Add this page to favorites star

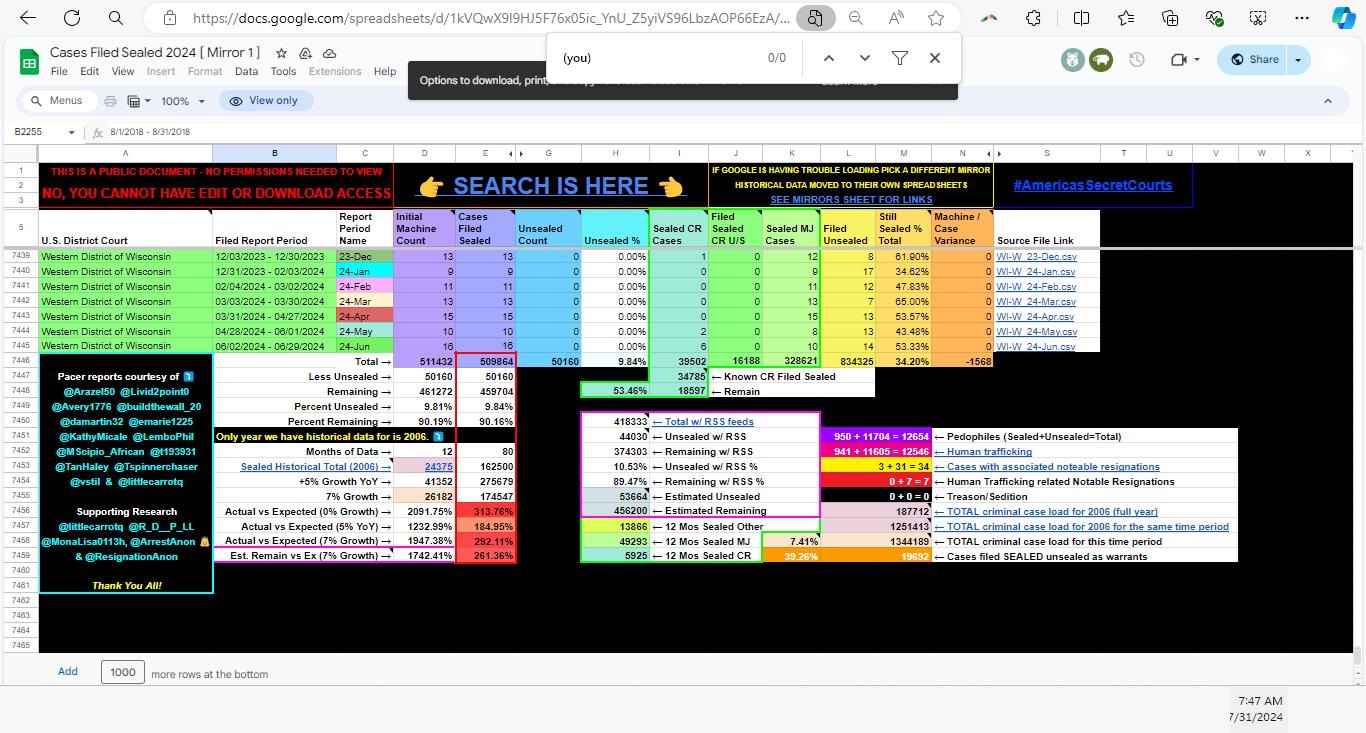coord(936,18)
